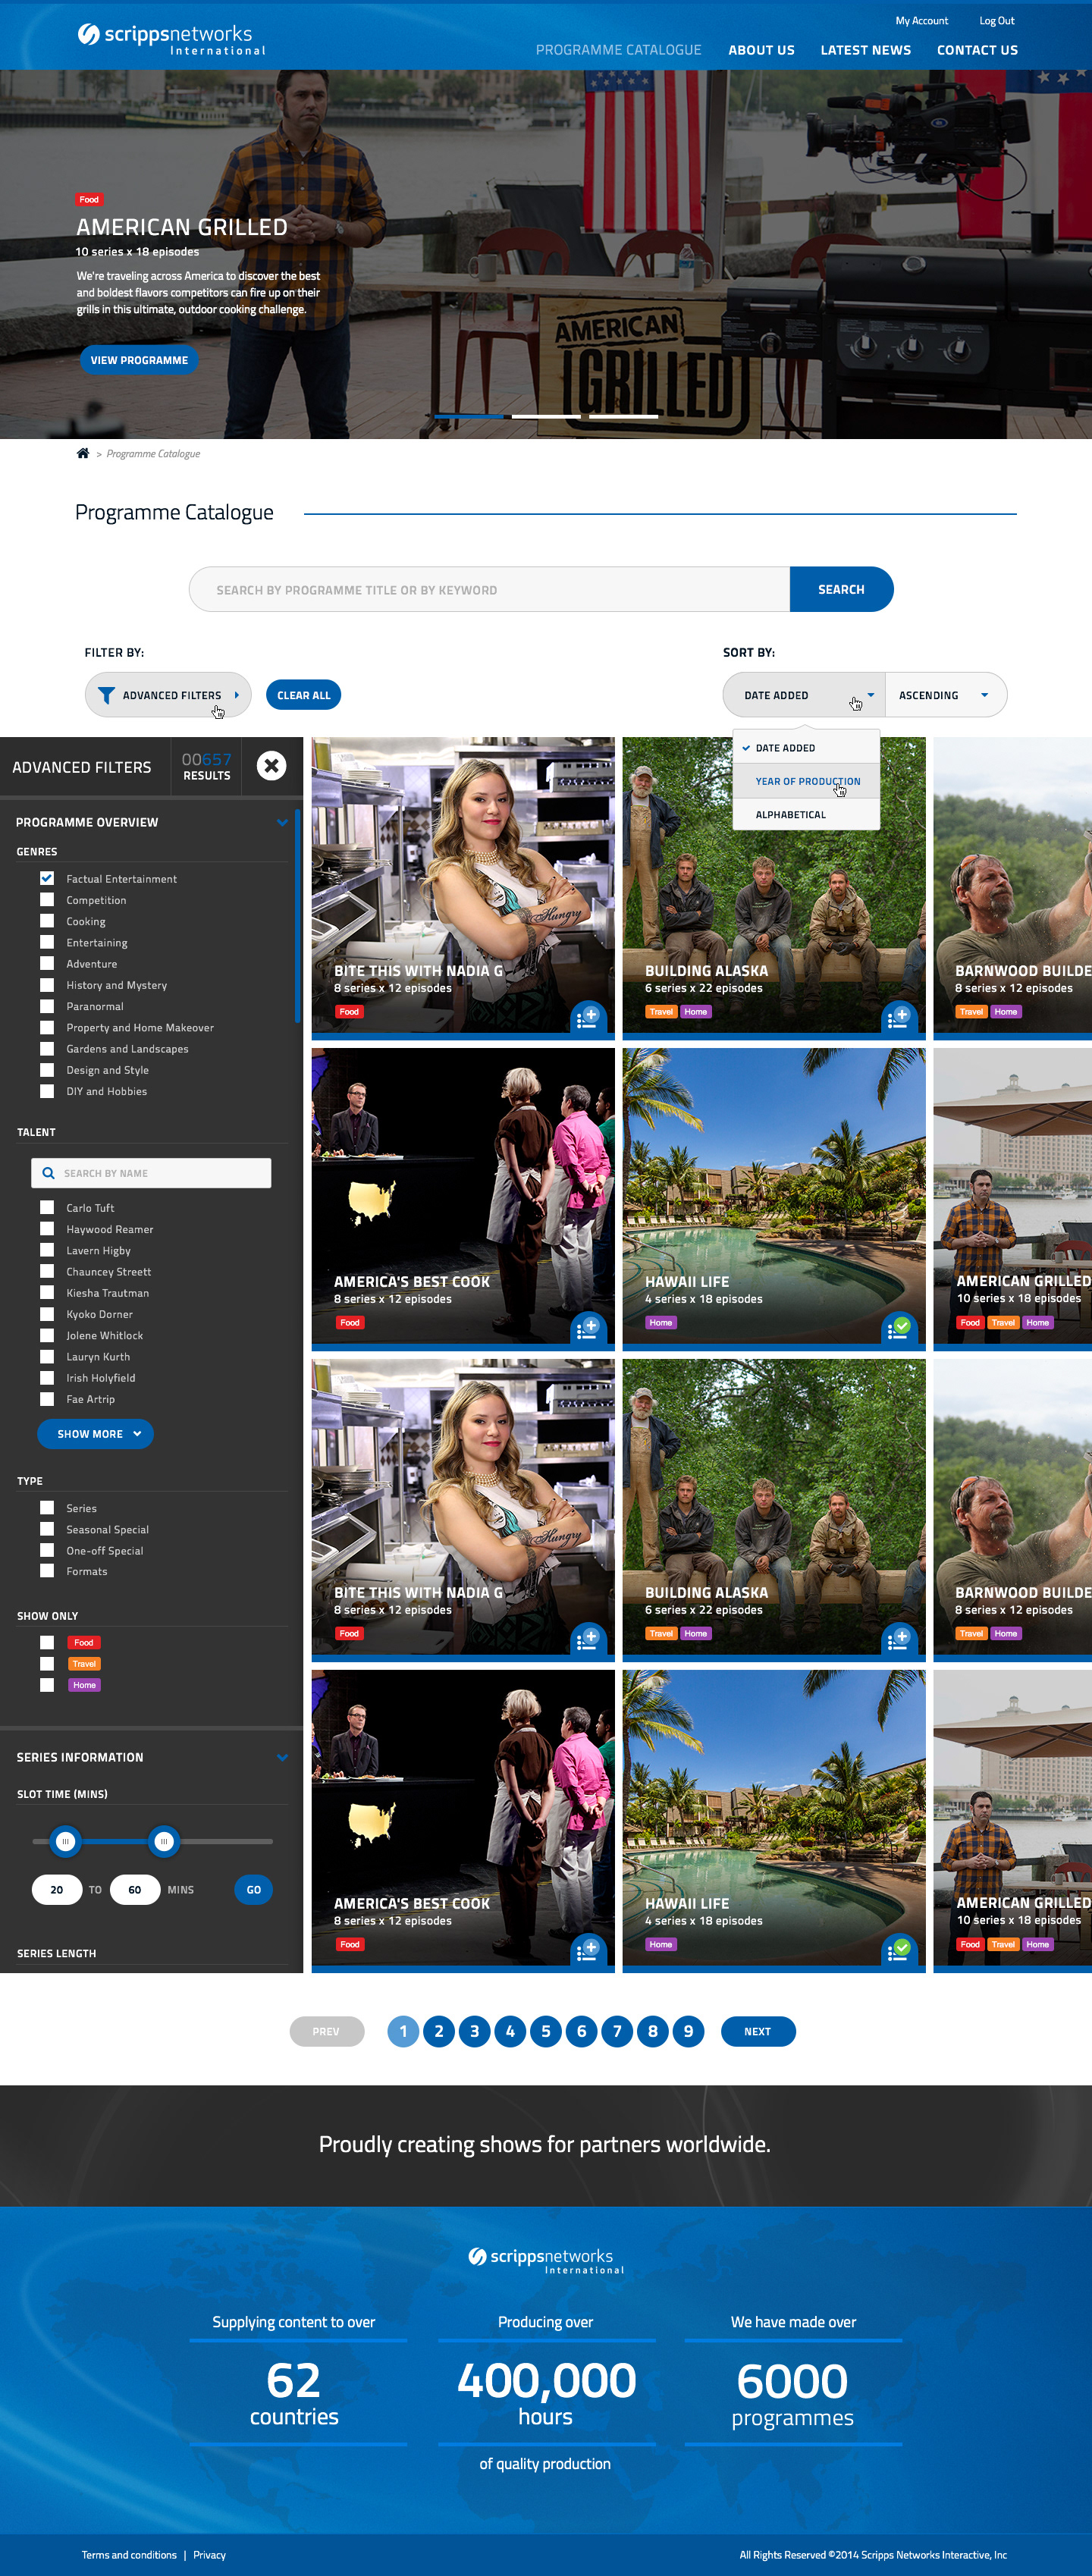Open the Terms and conditions link
The image size is (1092, 2576).
pos(129,2554)
